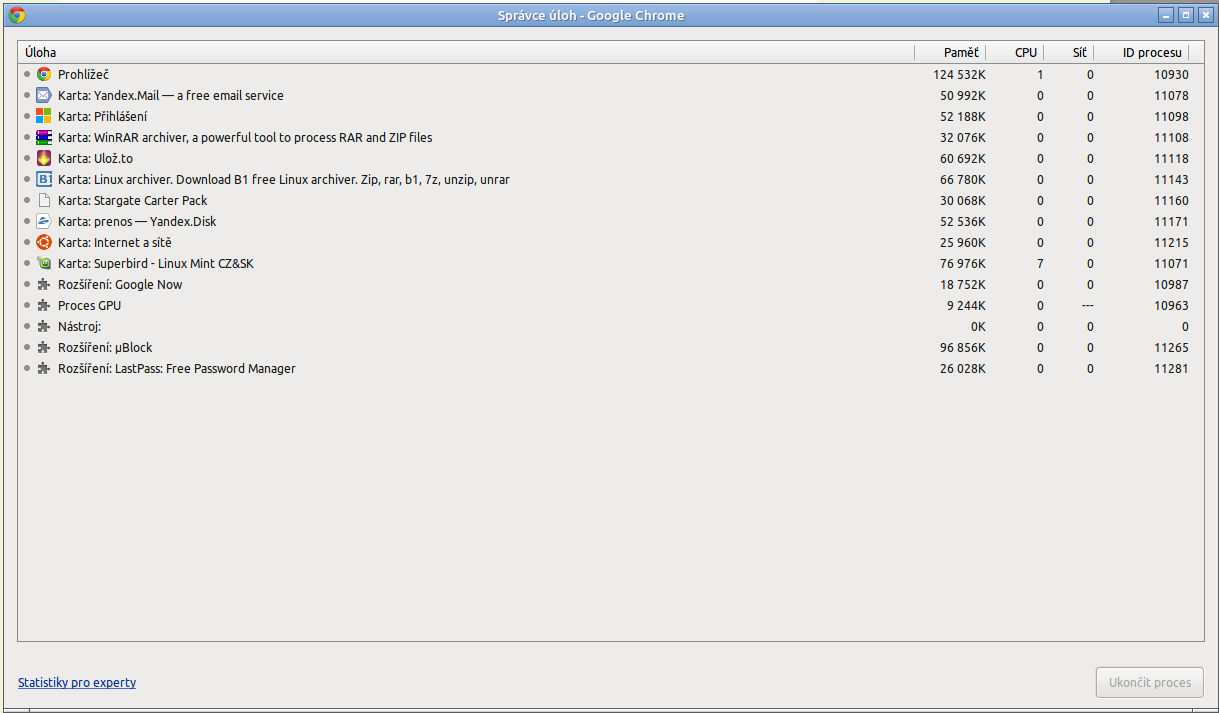1219x713 pixels.
Task: Click the Ubuntu icon for Internet a sítě
Action: (x=44, y=242)
